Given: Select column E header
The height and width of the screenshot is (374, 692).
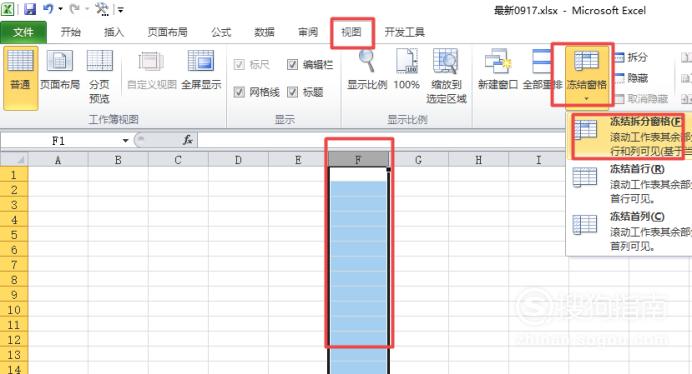Looking at the screenshot, I should point(298,160).
